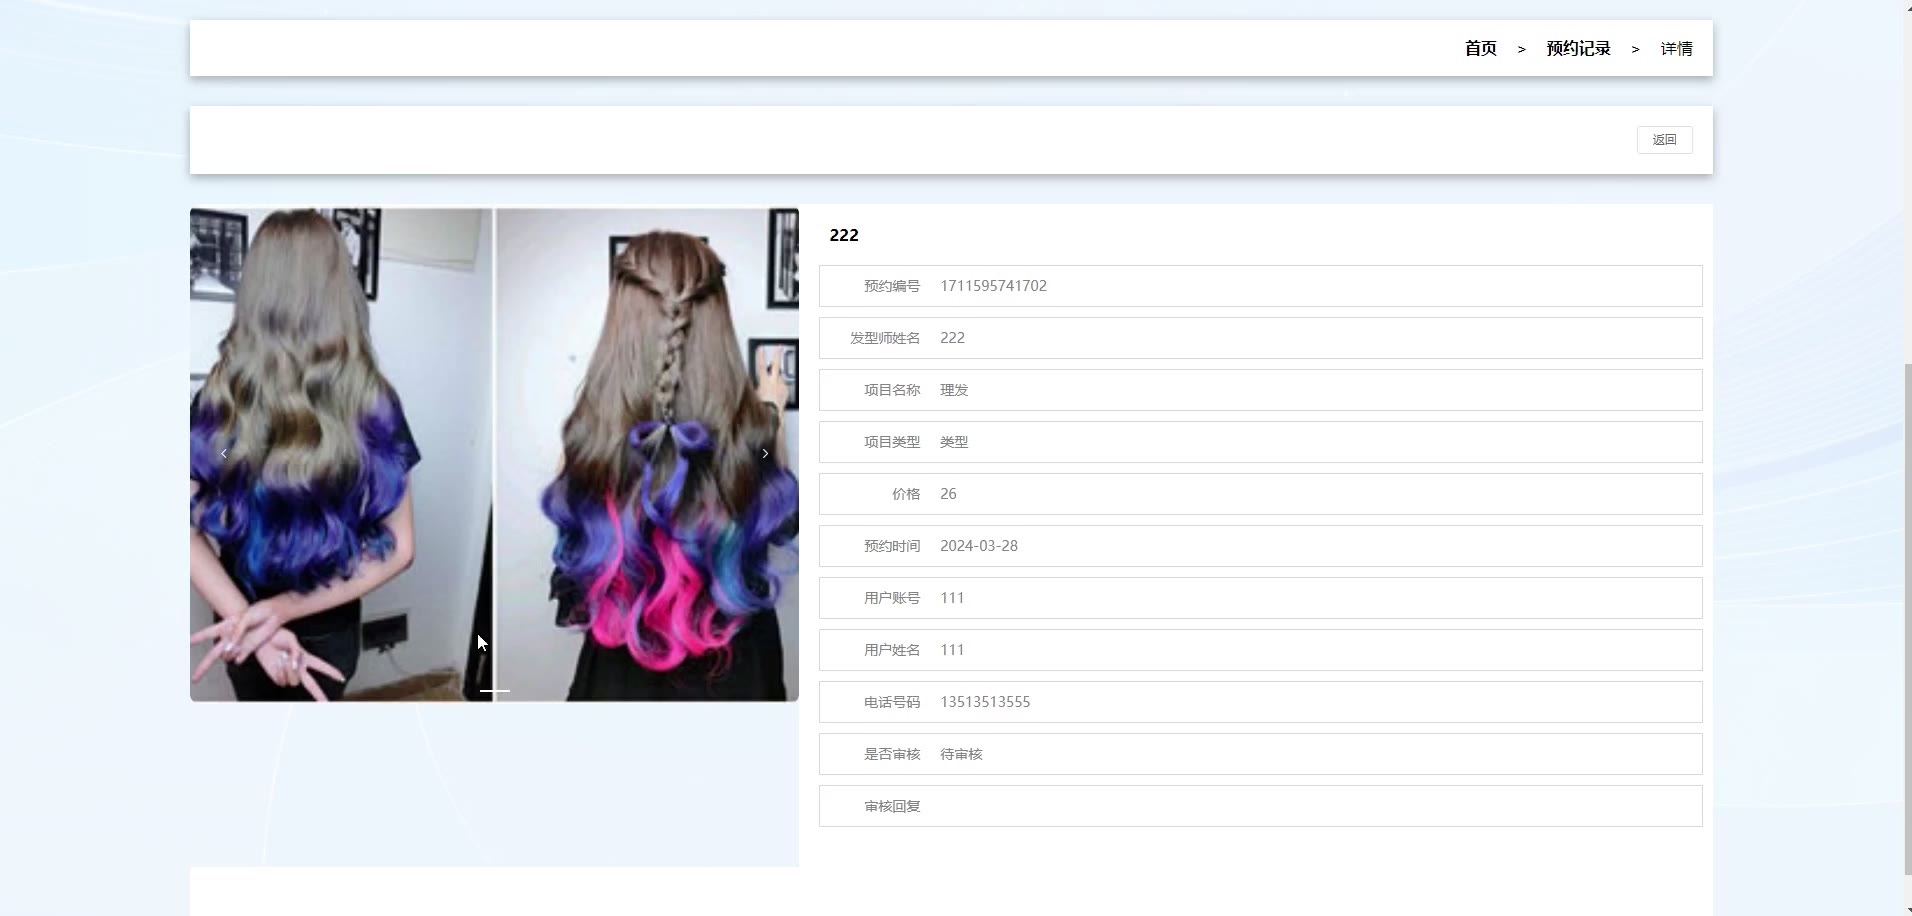This screenshot has width=1912, height=916.
Task: Click the page vertical scrollbar
Action: tap(1906, 618)
